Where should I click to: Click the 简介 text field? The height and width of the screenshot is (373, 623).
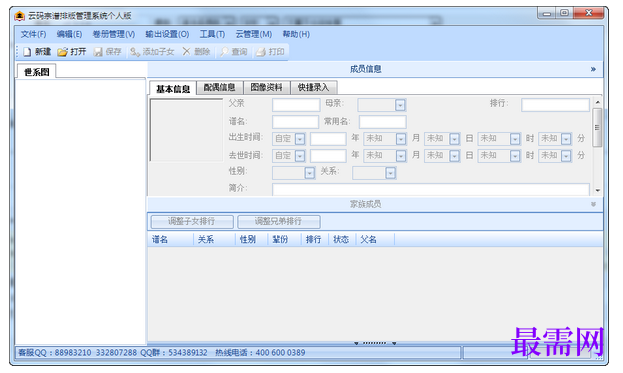[431, 189]
